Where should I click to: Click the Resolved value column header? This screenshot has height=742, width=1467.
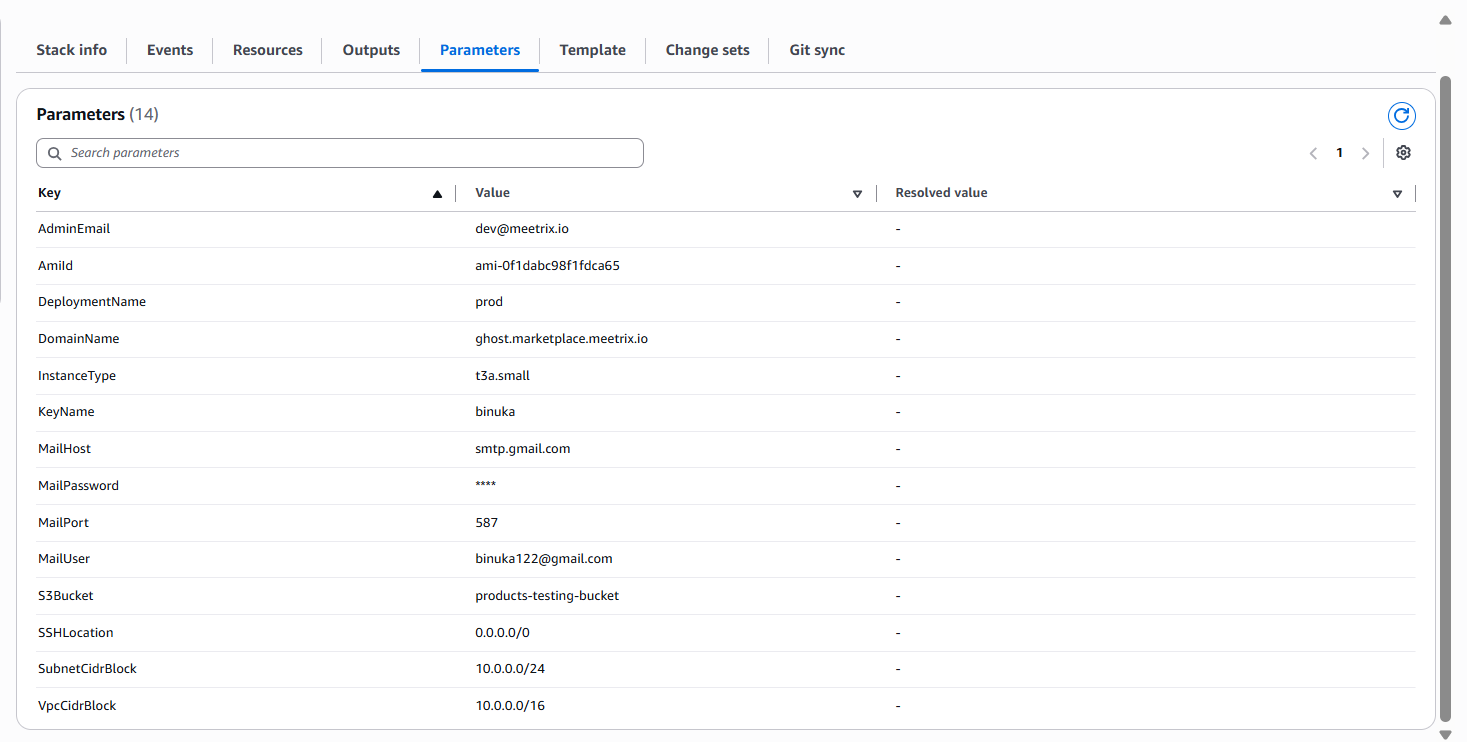(941, 193)
